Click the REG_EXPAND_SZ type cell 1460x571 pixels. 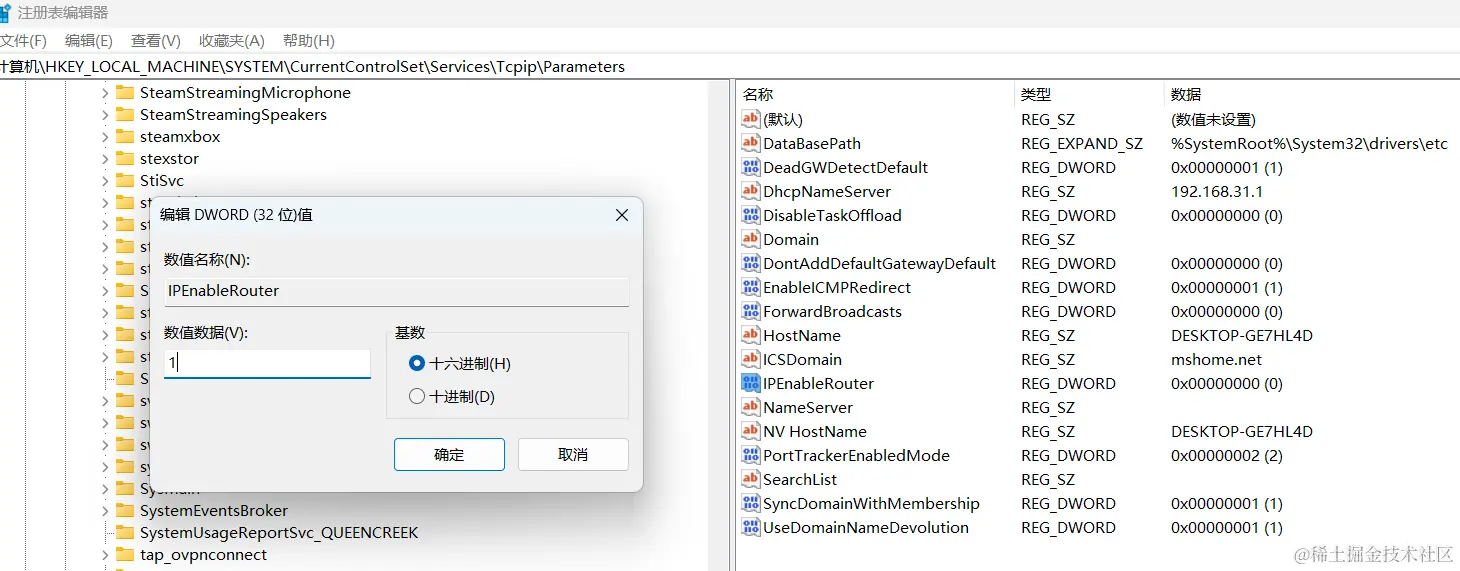(x=1082, y=143)
